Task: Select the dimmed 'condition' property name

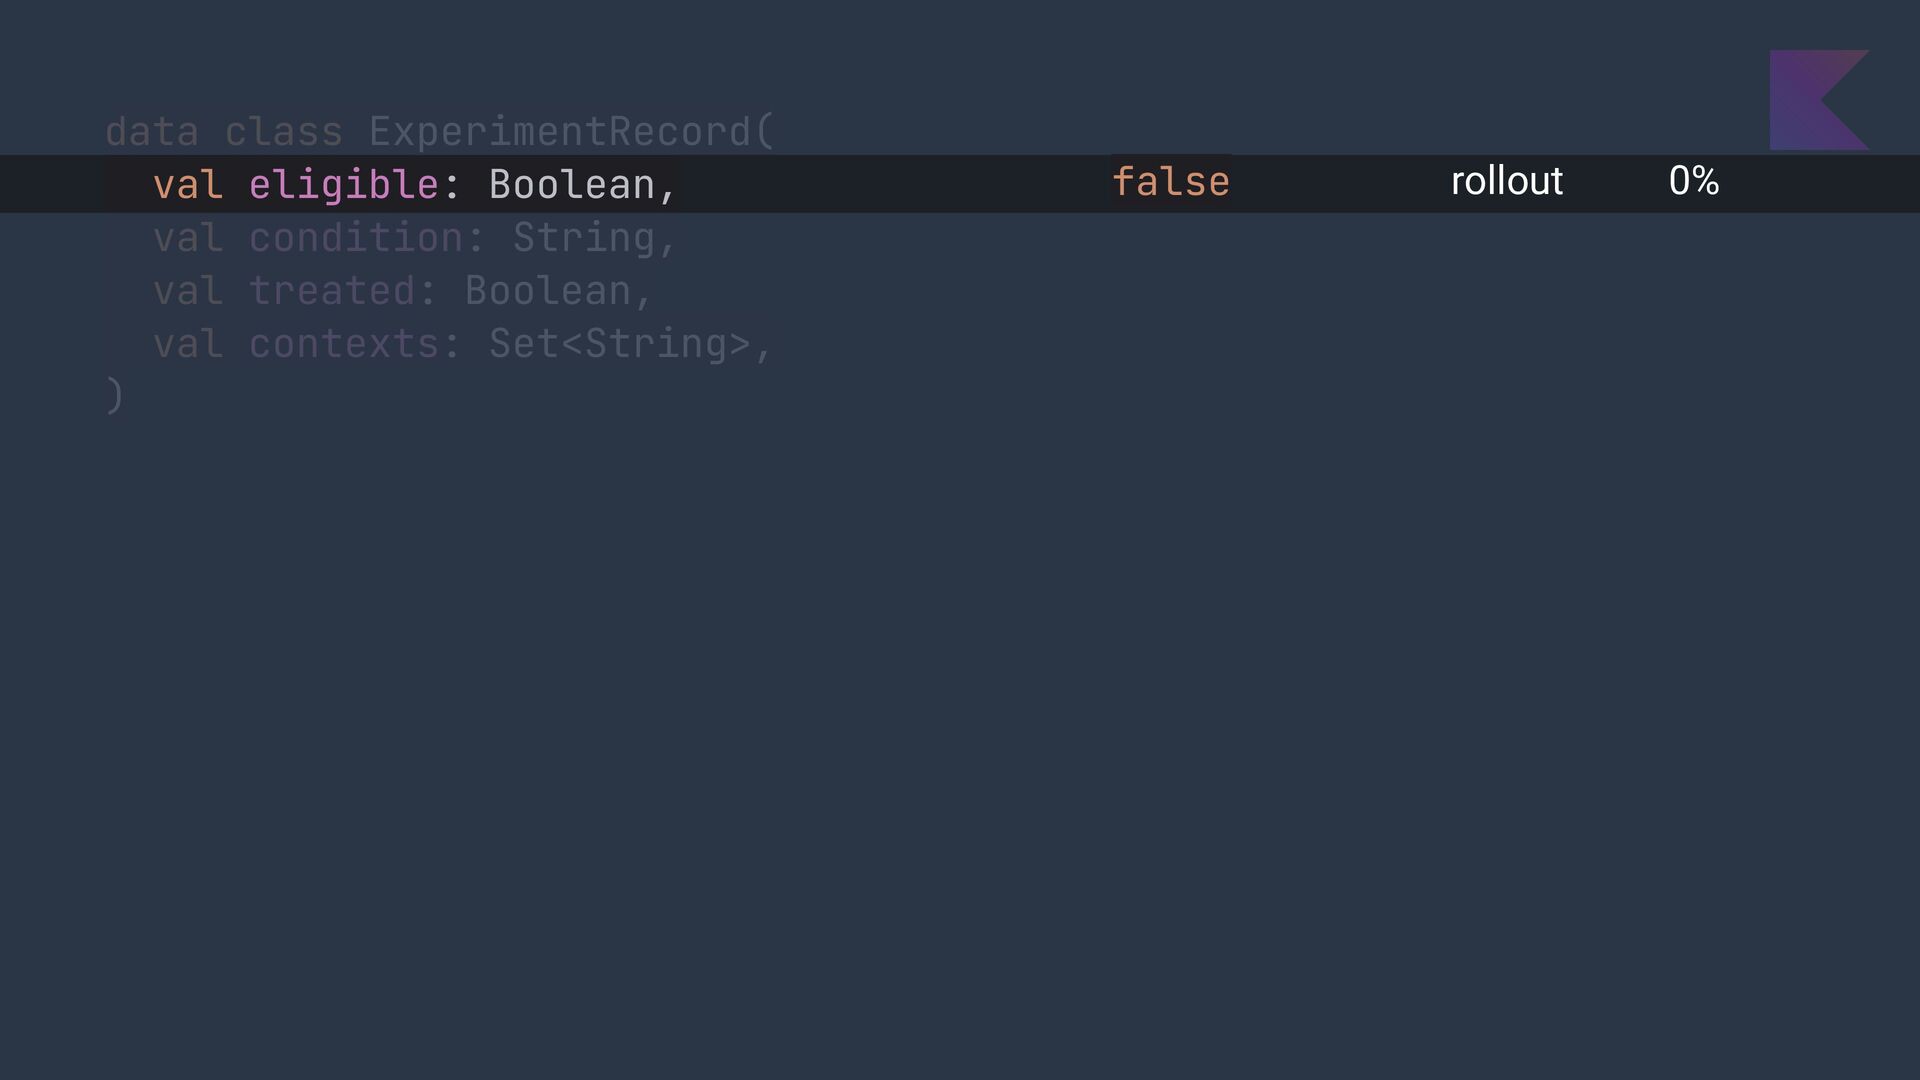Action: [356, 238]
